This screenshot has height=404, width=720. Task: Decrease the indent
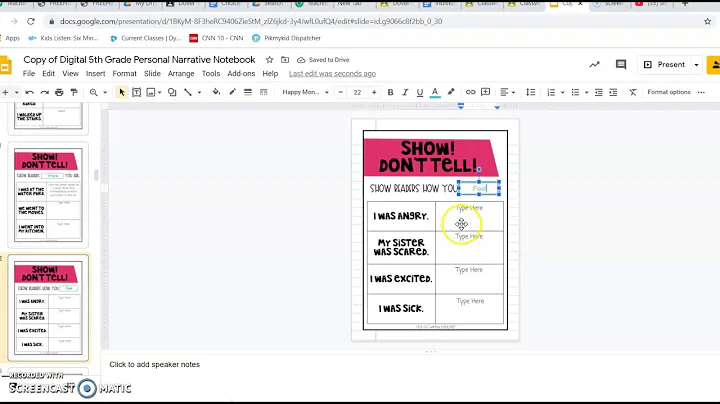pyautogui.click(x=599, y=92)
